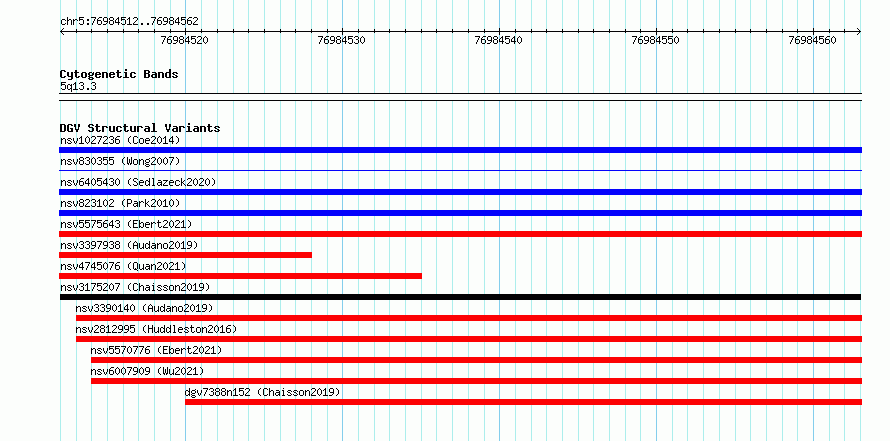Screen dimensions: 890x441
Task: Open nsv2812995 (Huddleston2016) variant label
Action: (x=156, y=329)
